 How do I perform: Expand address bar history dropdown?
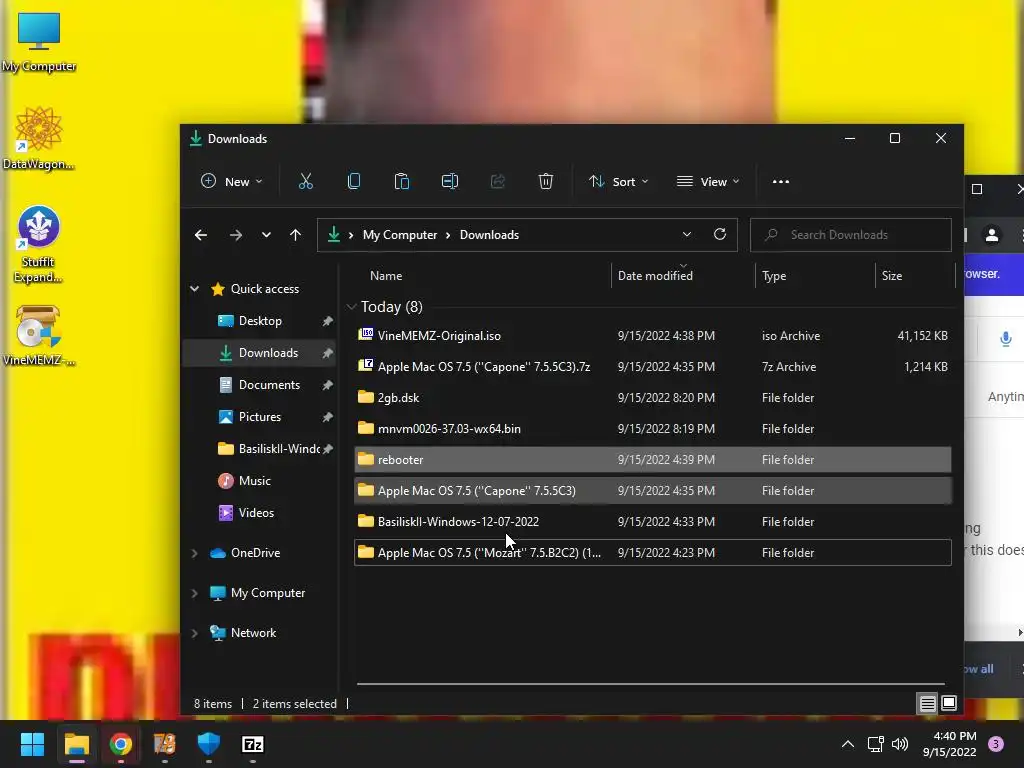(x=686, y=234)
